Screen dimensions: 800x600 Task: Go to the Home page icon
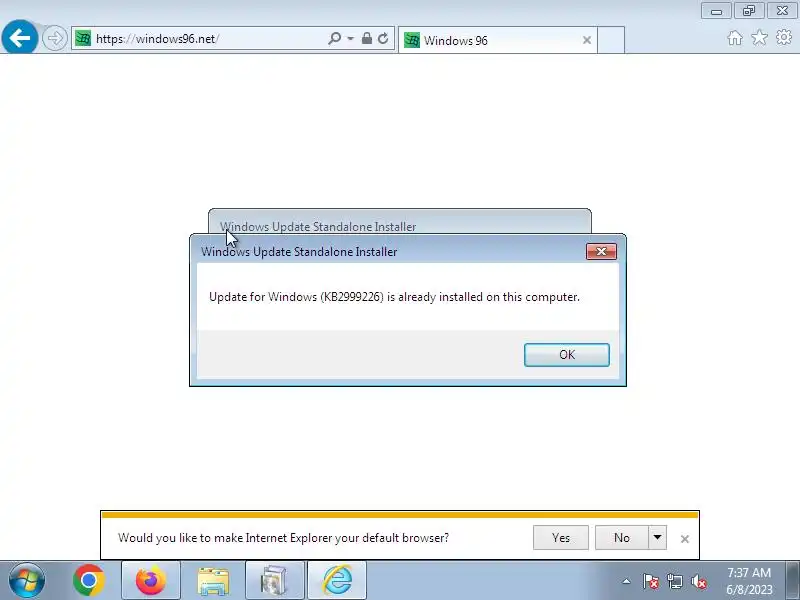[x=735, y=38]
